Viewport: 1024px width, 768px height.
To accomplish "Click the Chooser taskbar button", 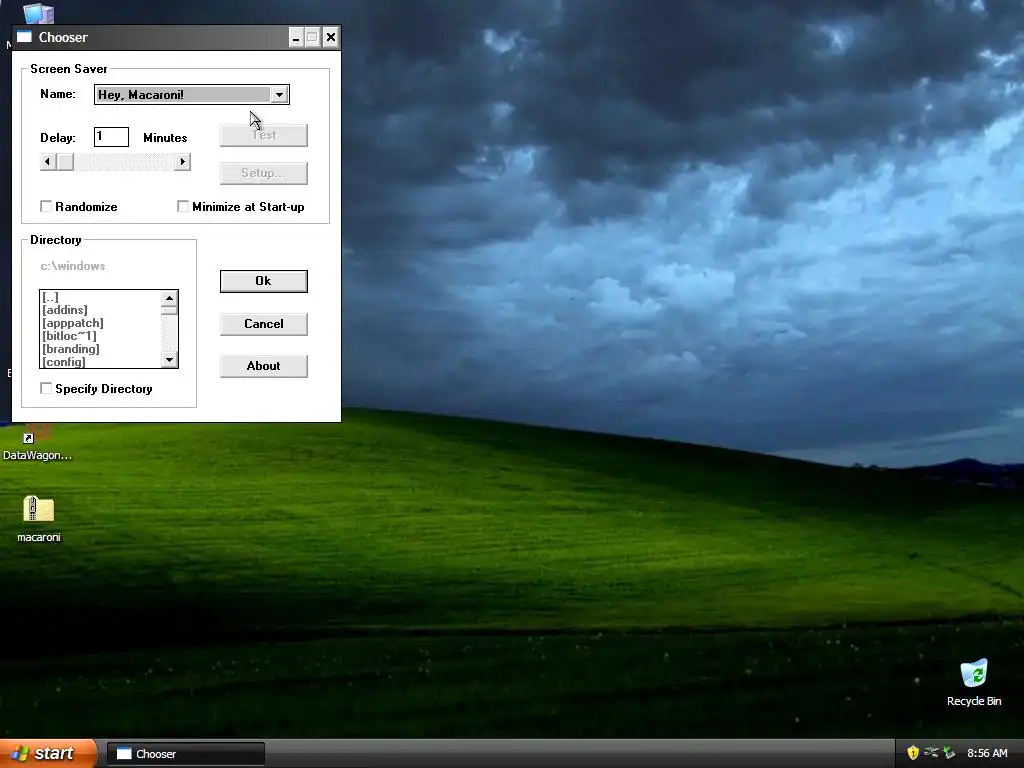I will (x=186, y=754).
